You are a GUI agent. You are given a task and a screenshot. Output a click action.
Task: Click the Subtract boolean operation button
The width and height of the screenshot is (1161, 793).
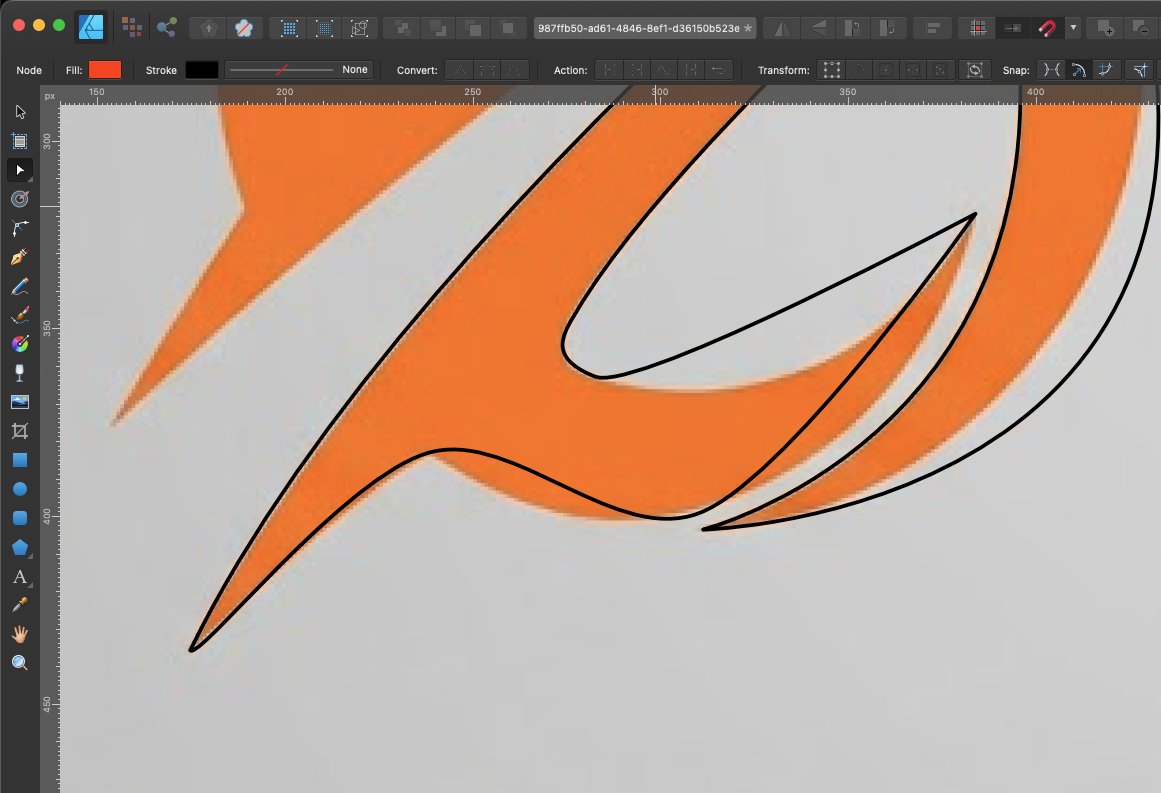pos(1141,28)
